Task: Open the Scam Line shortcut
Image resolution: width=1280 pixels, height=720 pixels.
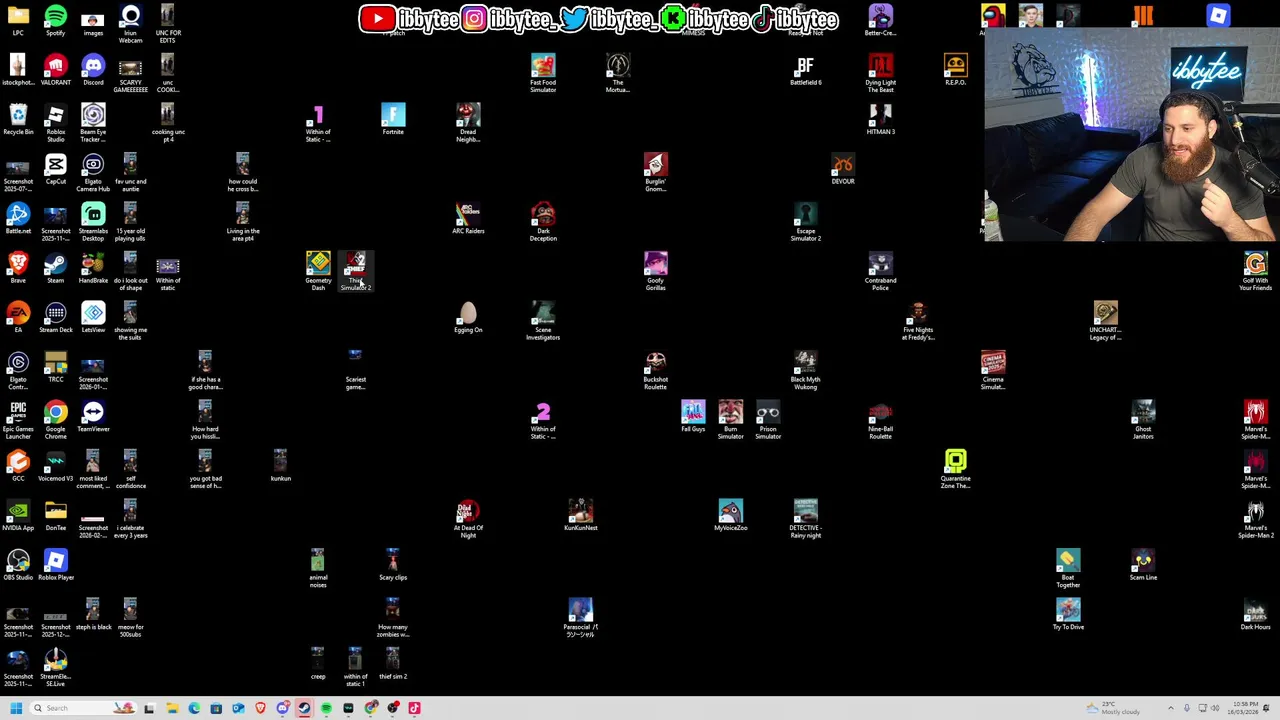Action: (x=1143, y=566)
